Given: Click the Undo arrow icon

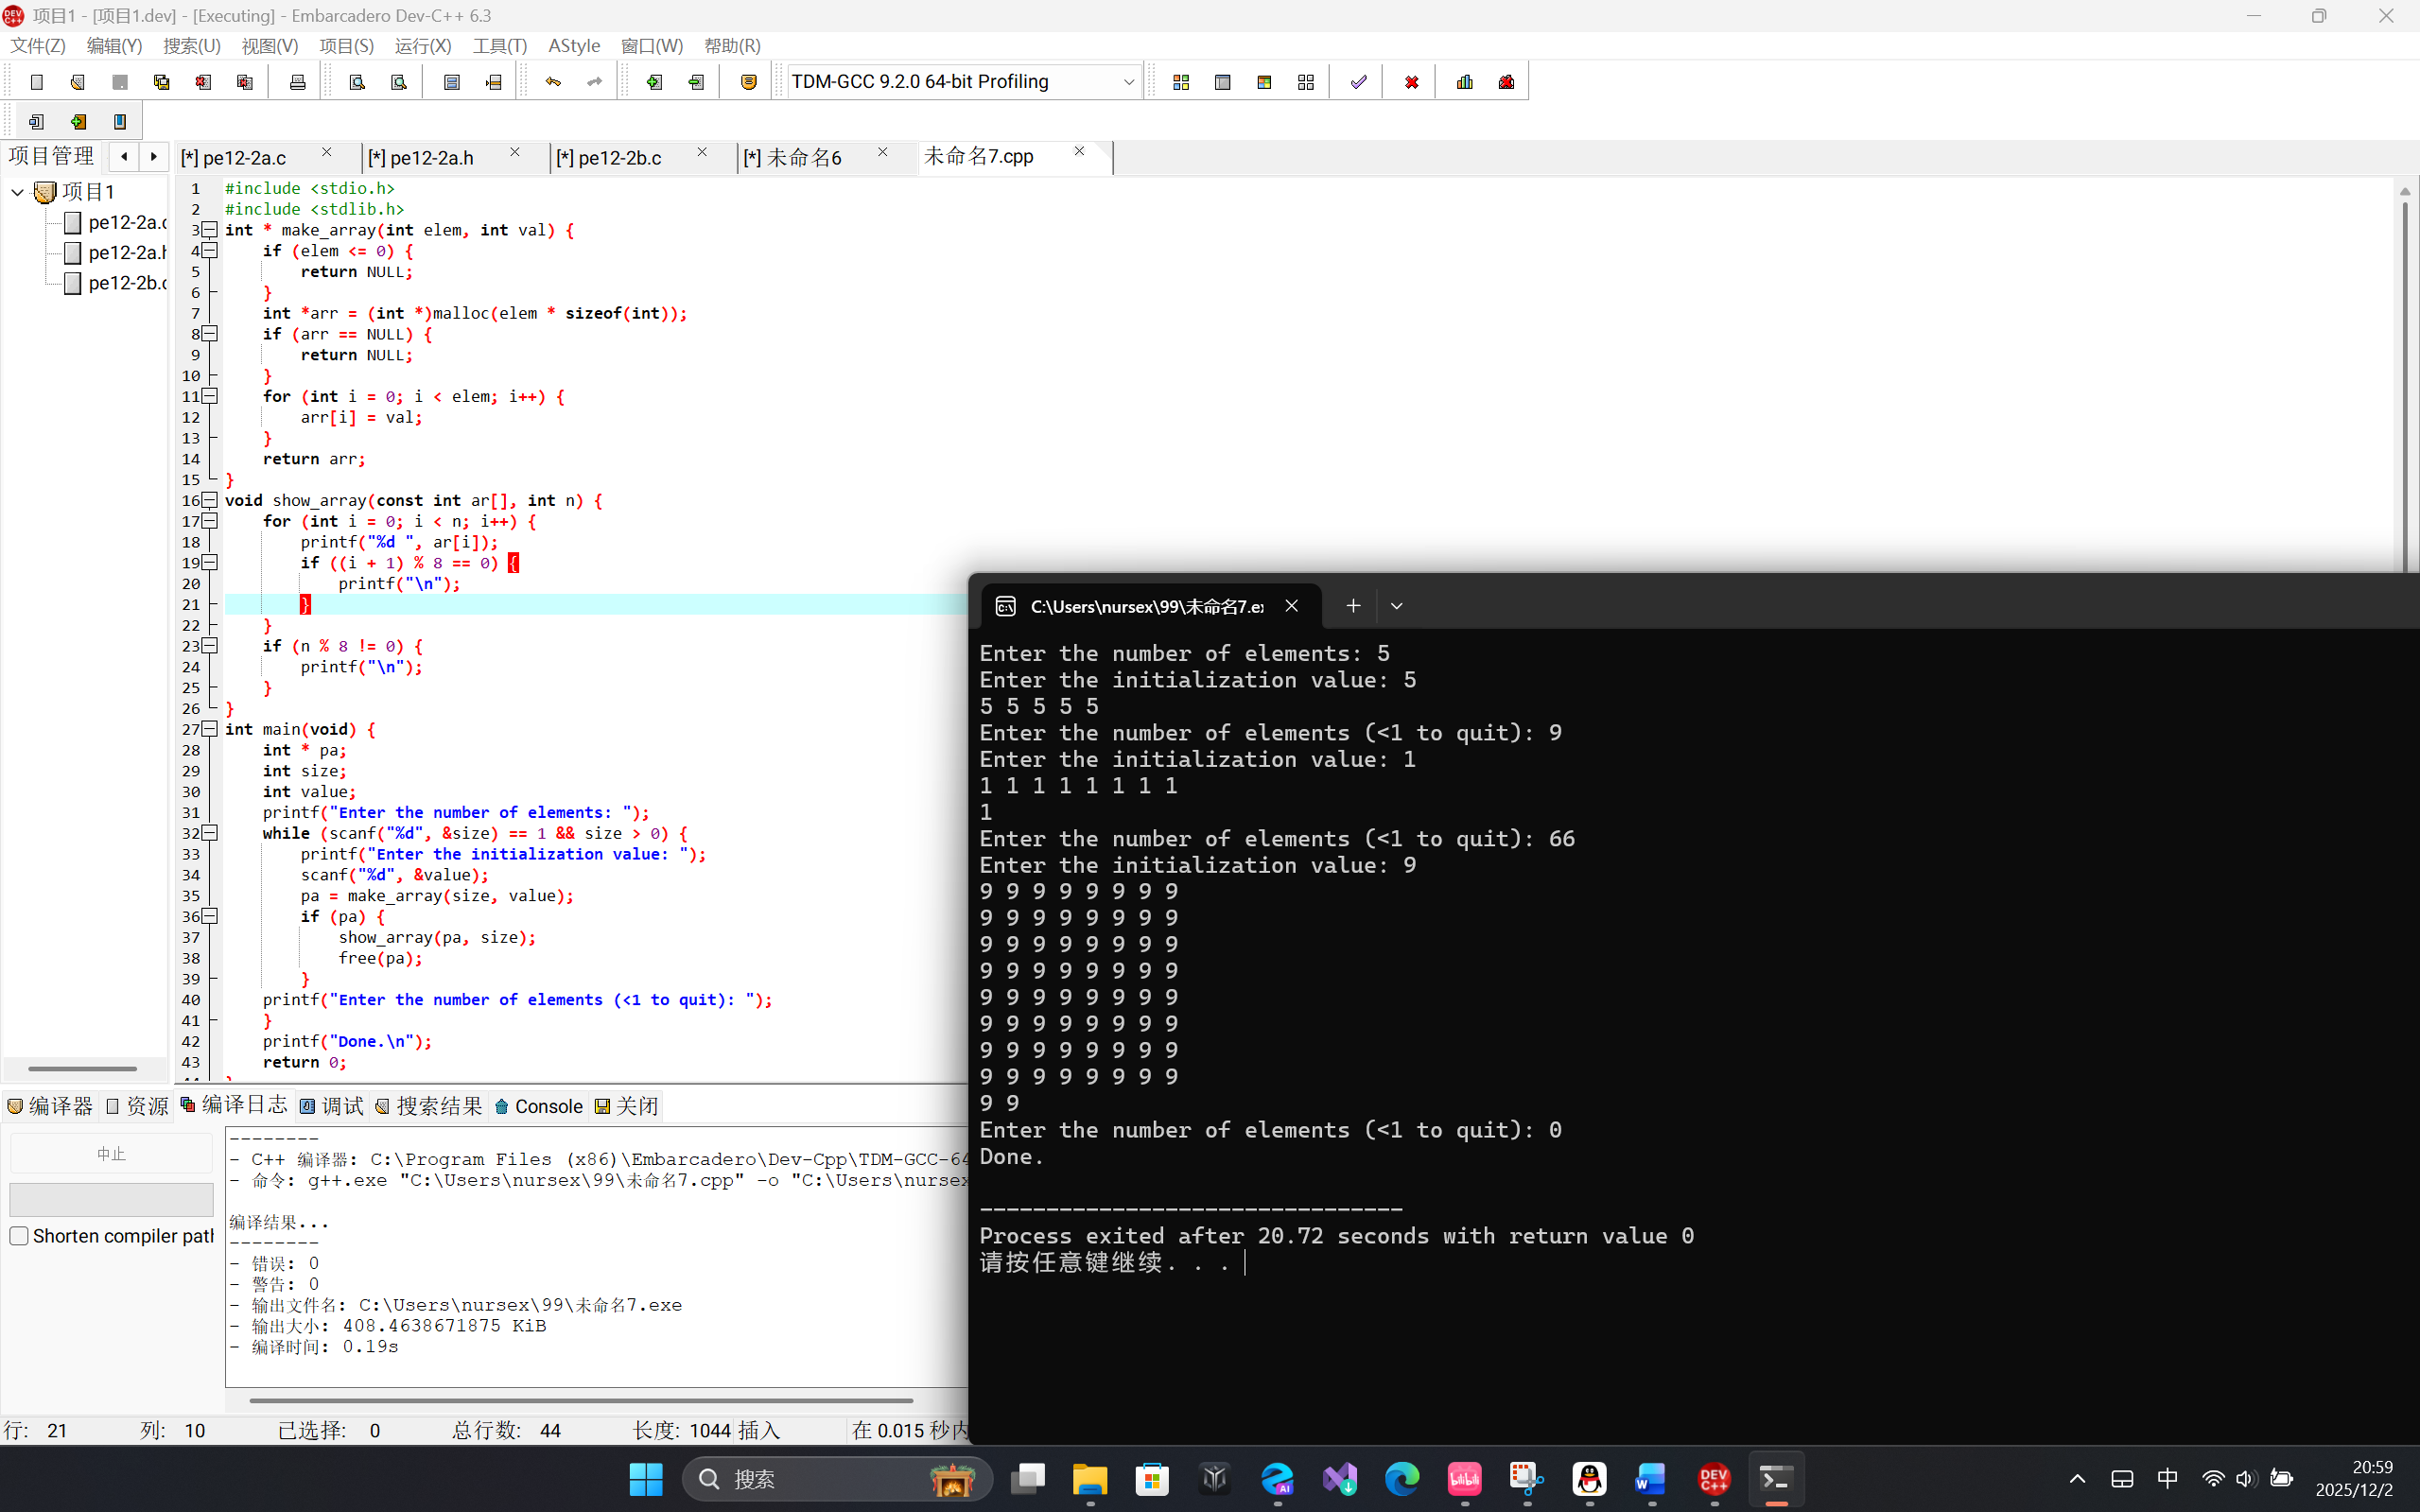Looking at the screenshot, I should (553, 82).
